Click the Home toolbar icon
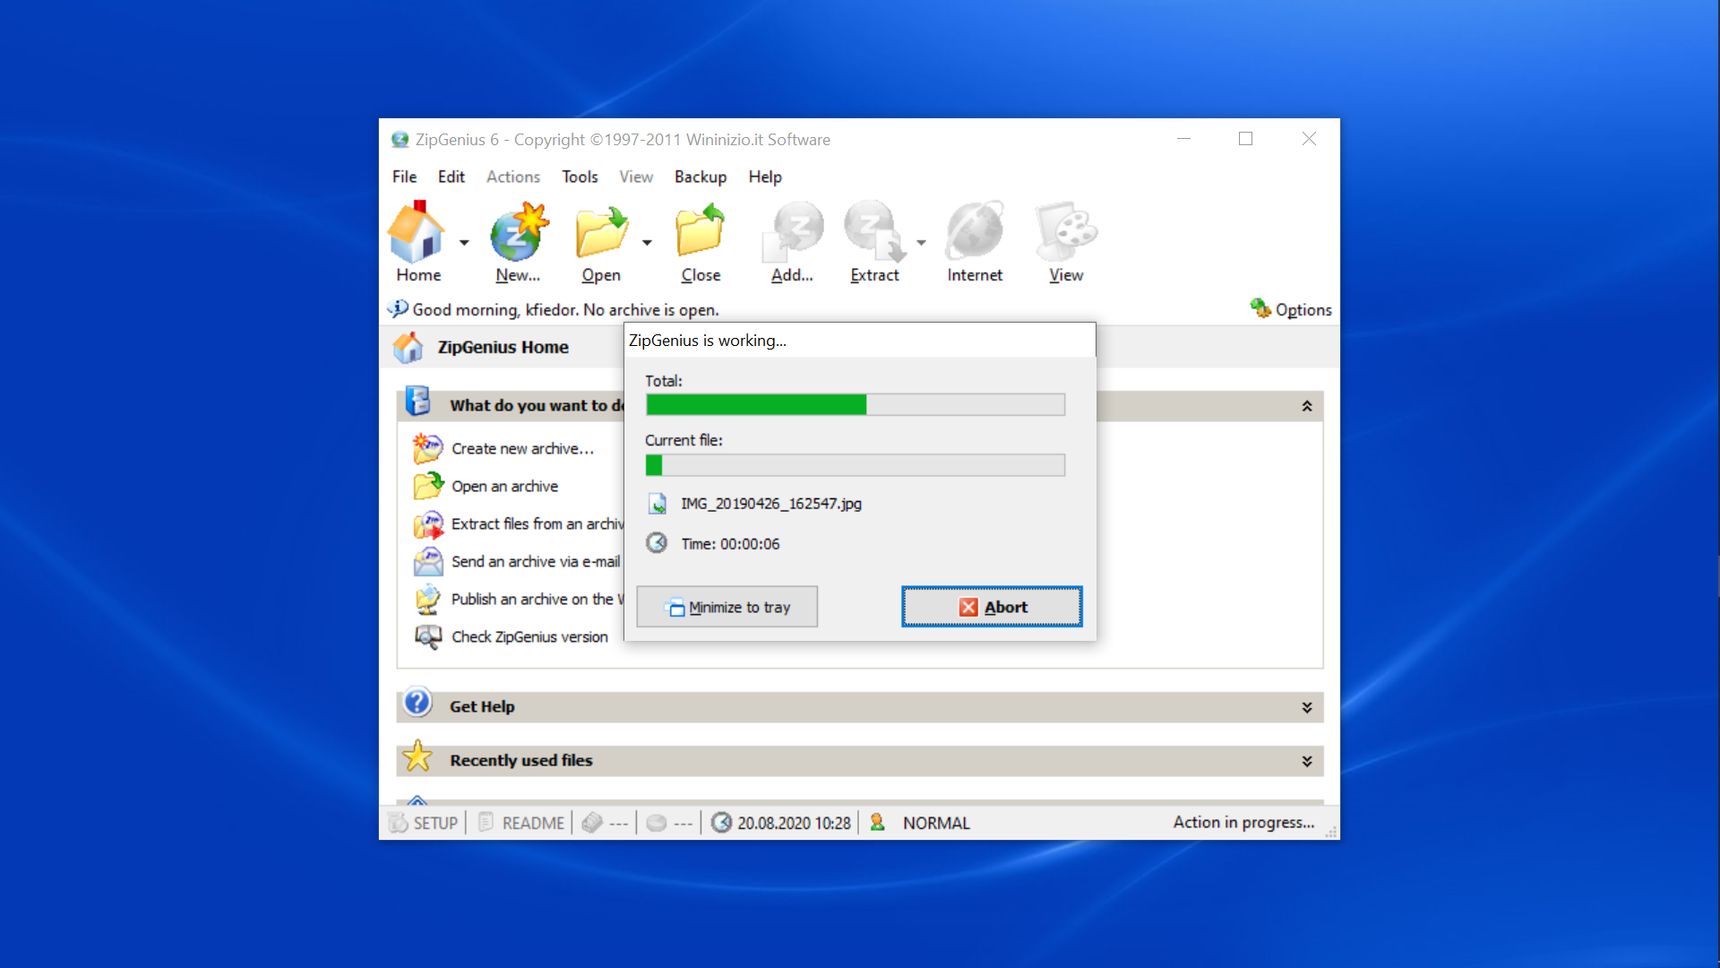 tap(416, 232)
